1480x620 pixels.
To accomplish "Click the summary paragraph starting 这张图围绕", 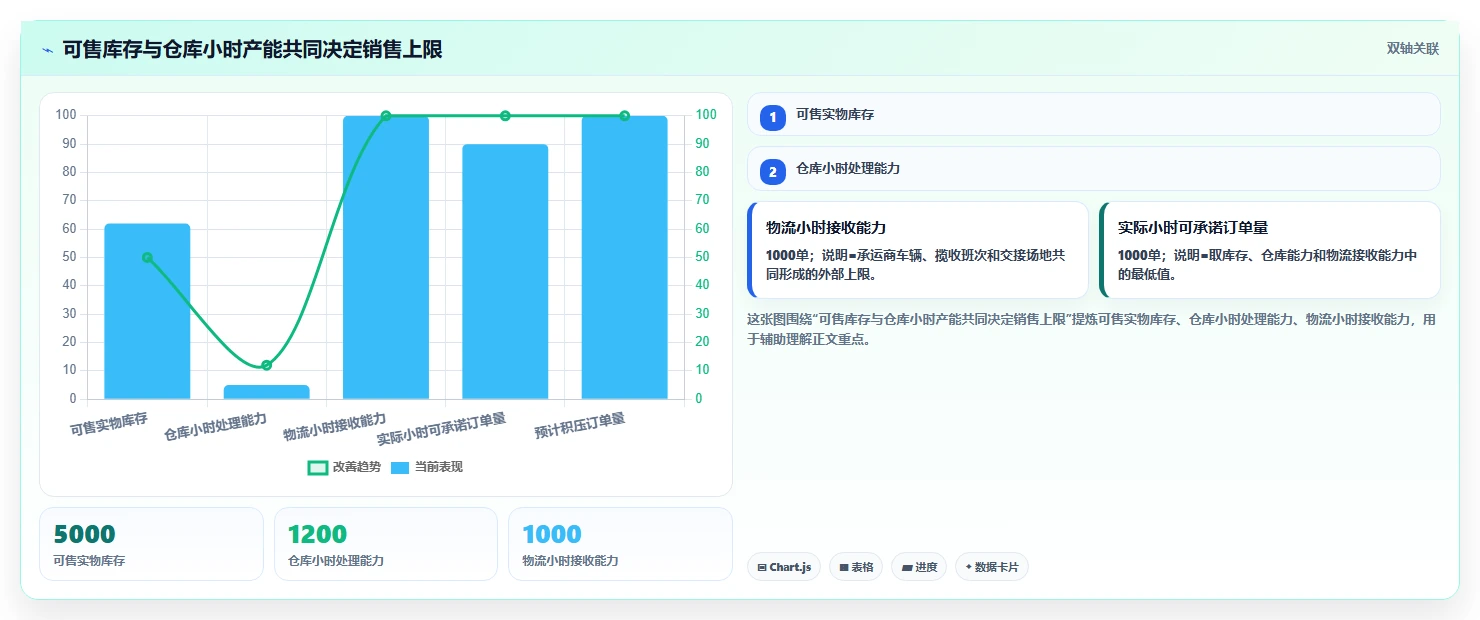I will [1093, 329].
